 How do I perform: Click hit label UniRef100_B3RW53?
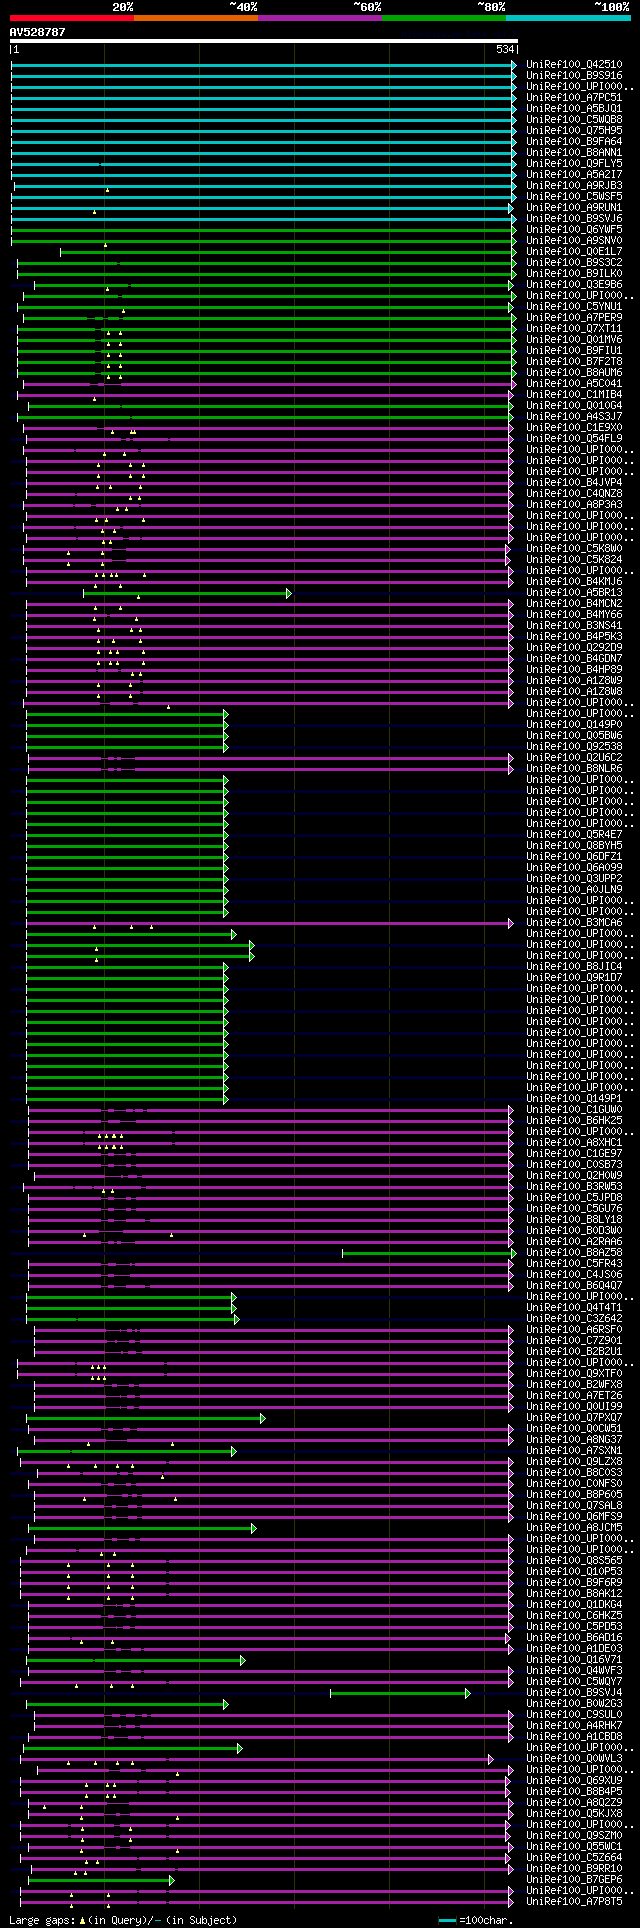(x=576, y=1187)
